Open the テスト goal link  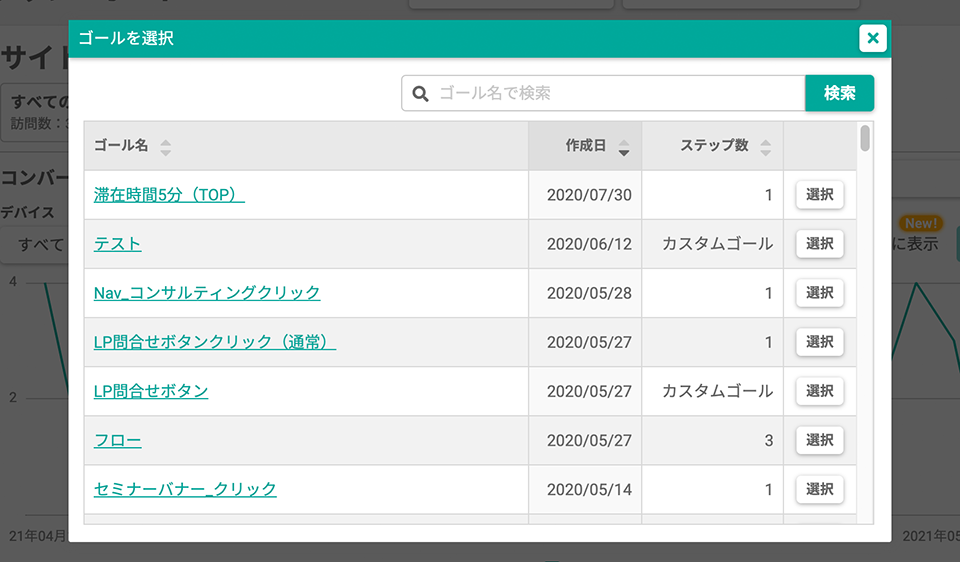point(118,244)
